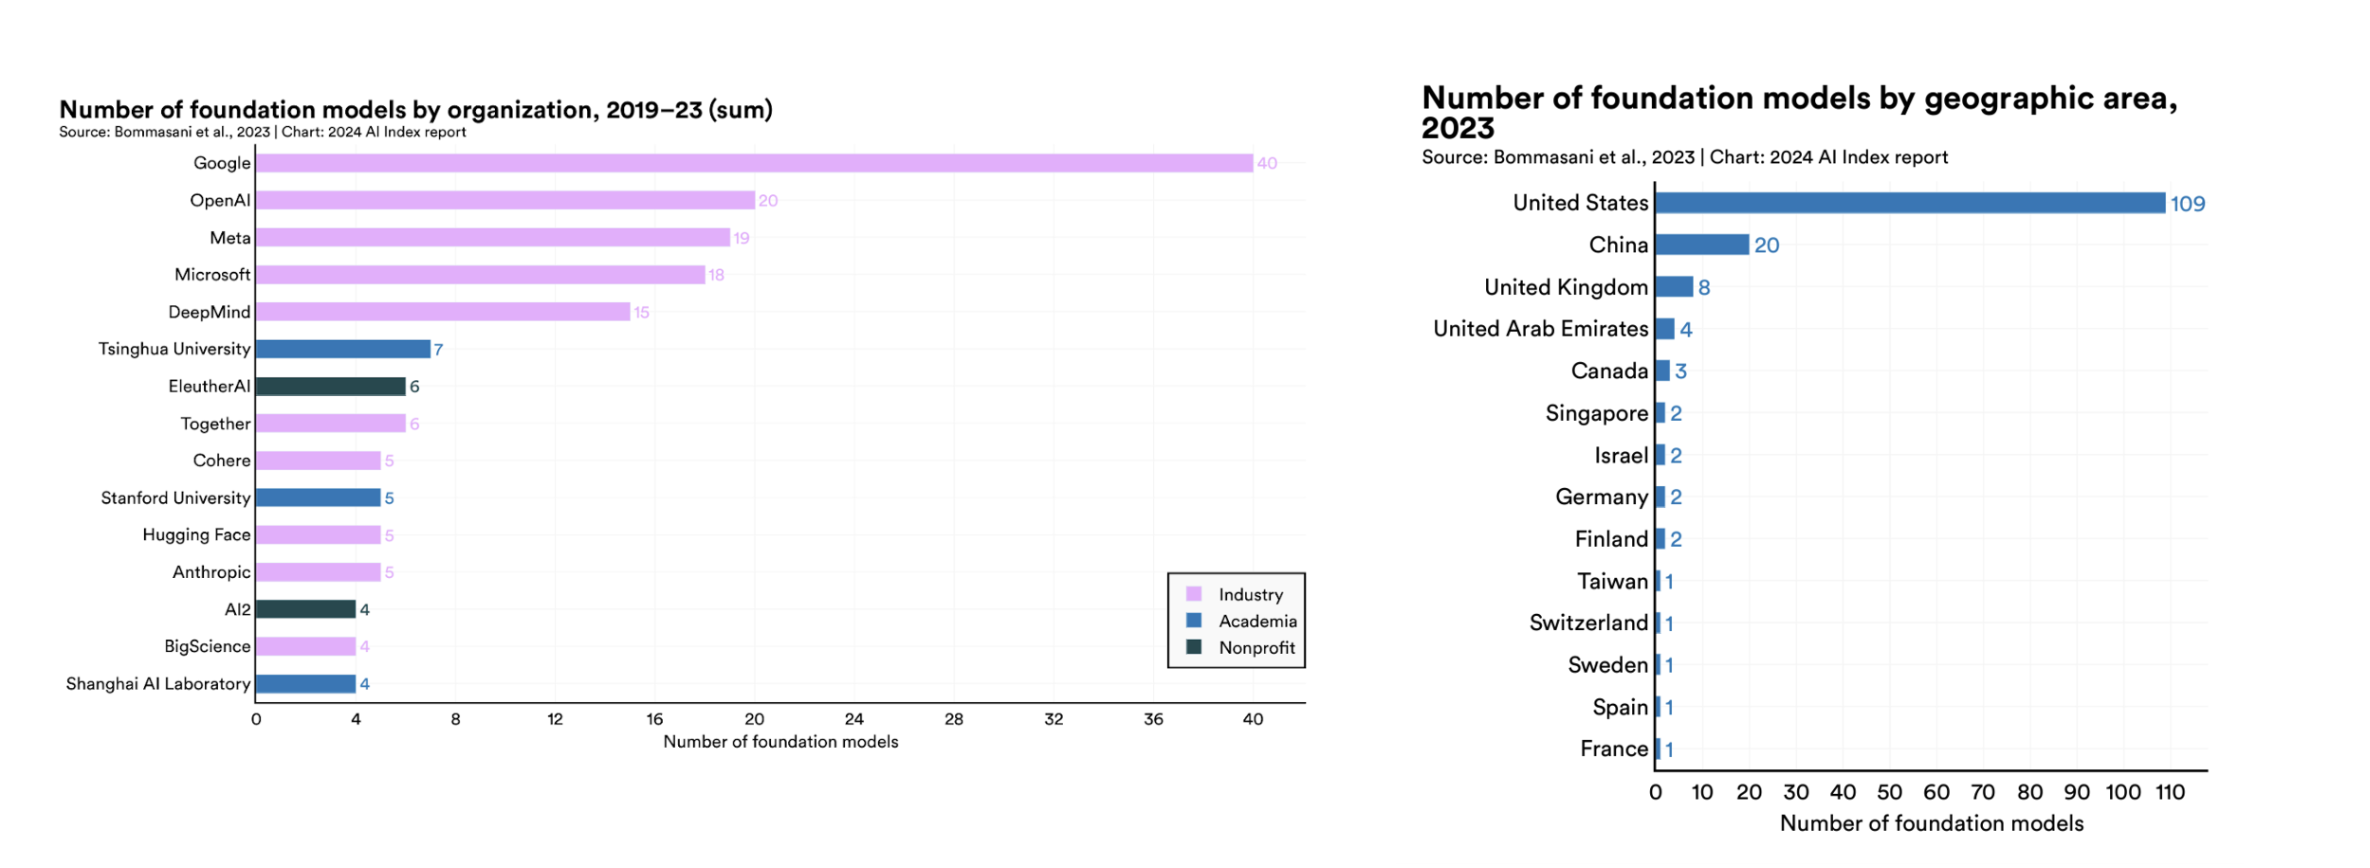The width and height of the screenshot is (2370, 868).
Task: Click the 'United States' label
Action: coord(1580,203)
